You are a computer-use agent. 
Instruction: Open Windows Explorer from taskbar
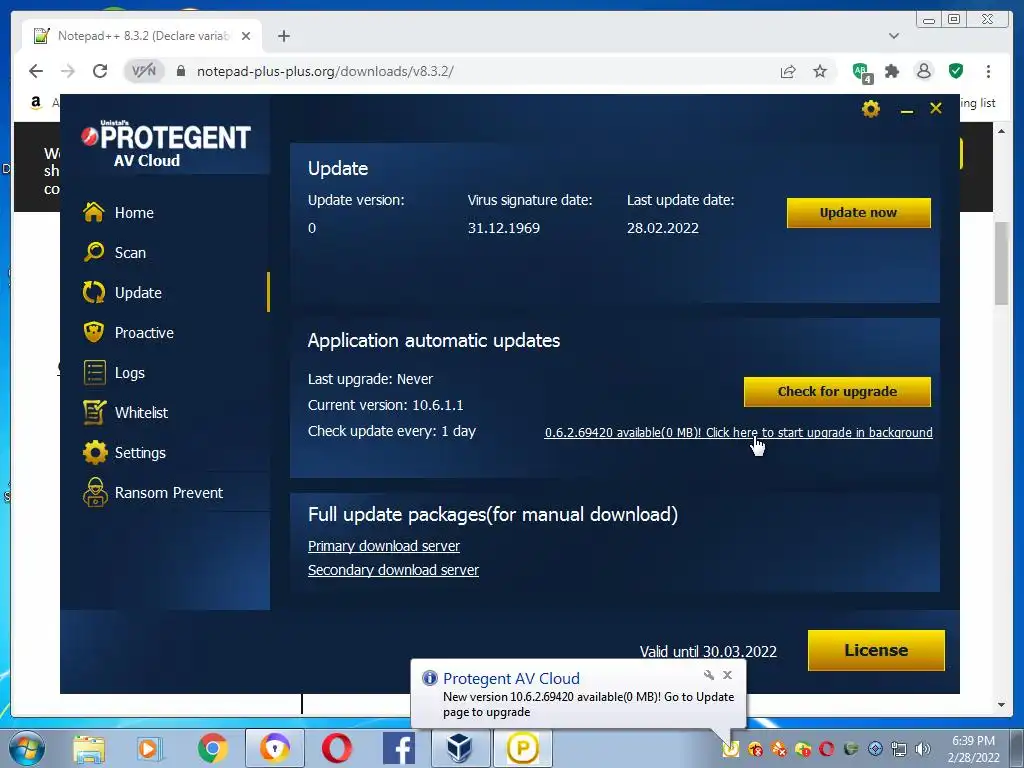pyautogui.click(x=89, y=748)
